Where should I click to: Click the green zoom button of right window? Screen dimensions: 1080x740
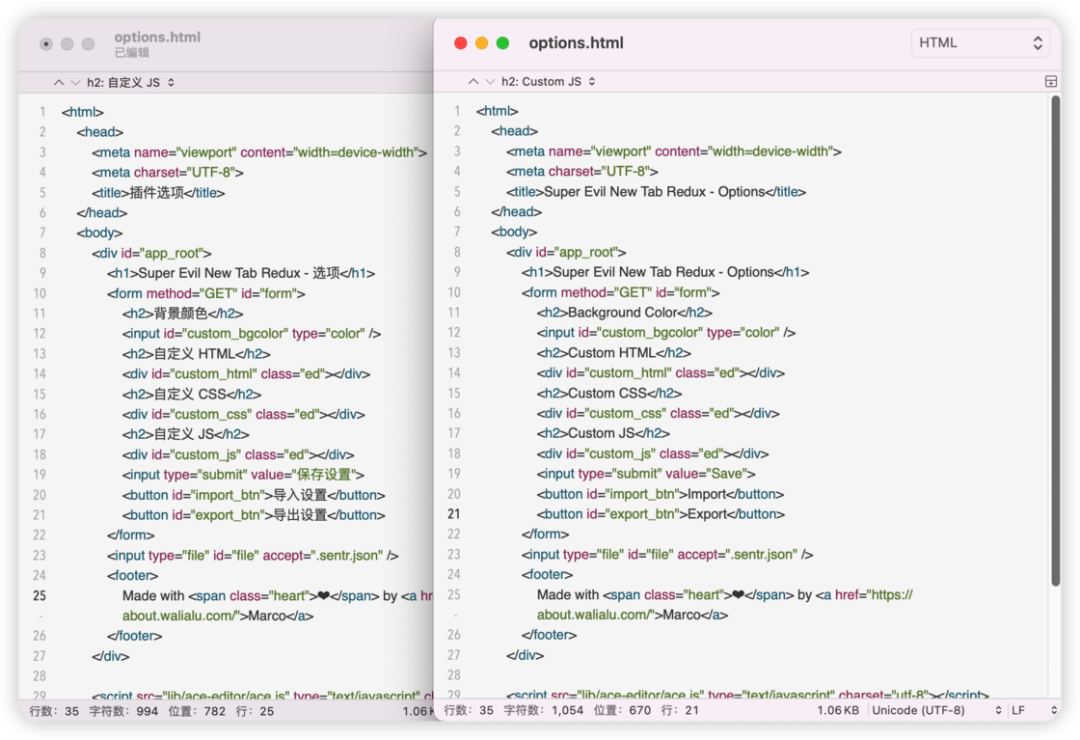(503, 43)
